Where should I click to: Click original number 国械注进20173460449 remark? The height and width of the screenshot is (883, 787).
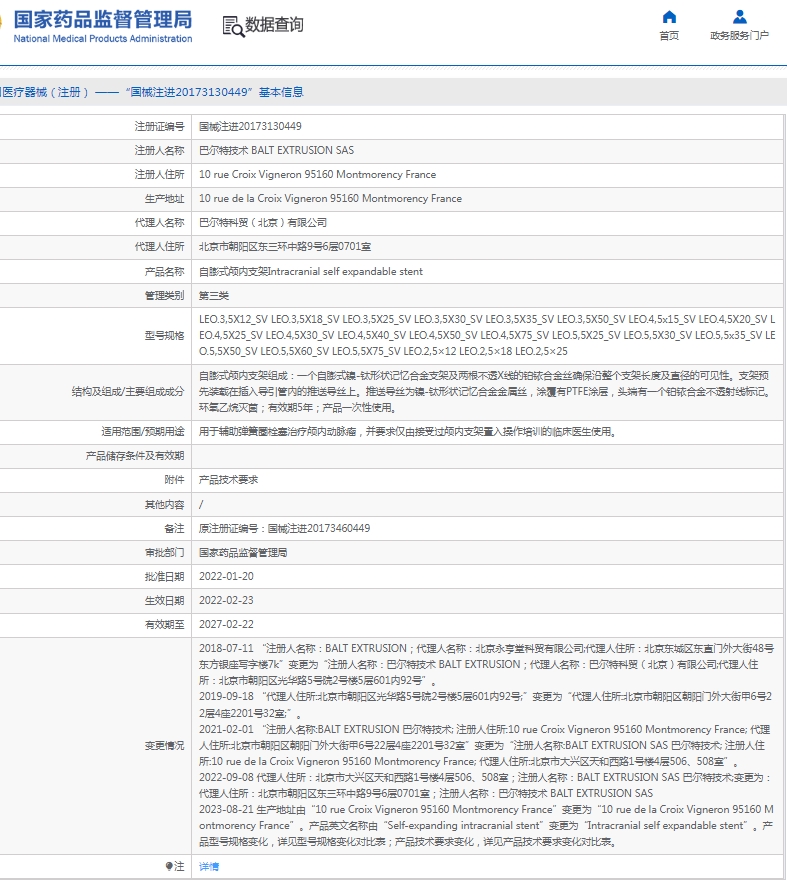284,528
